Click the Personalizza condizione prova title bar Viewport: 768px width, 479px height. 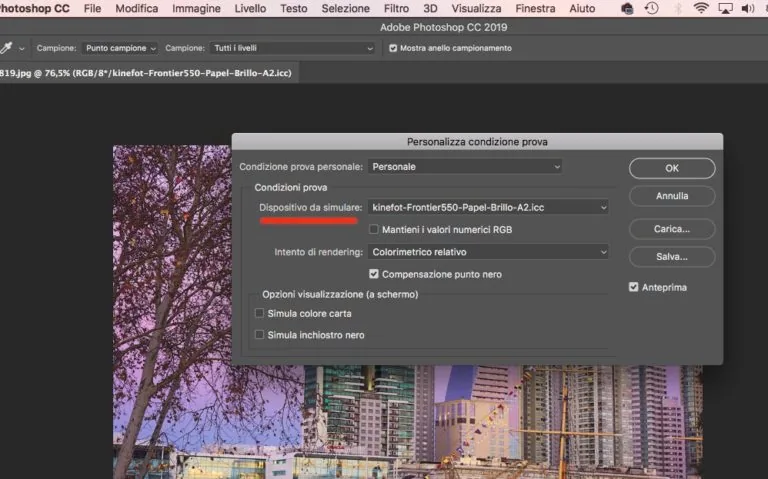[x=477, y=142]
